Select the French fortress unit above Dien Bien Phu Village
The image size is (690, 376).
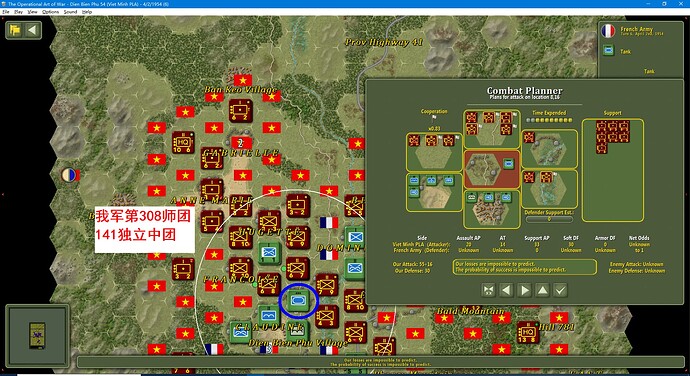[297, 332]
